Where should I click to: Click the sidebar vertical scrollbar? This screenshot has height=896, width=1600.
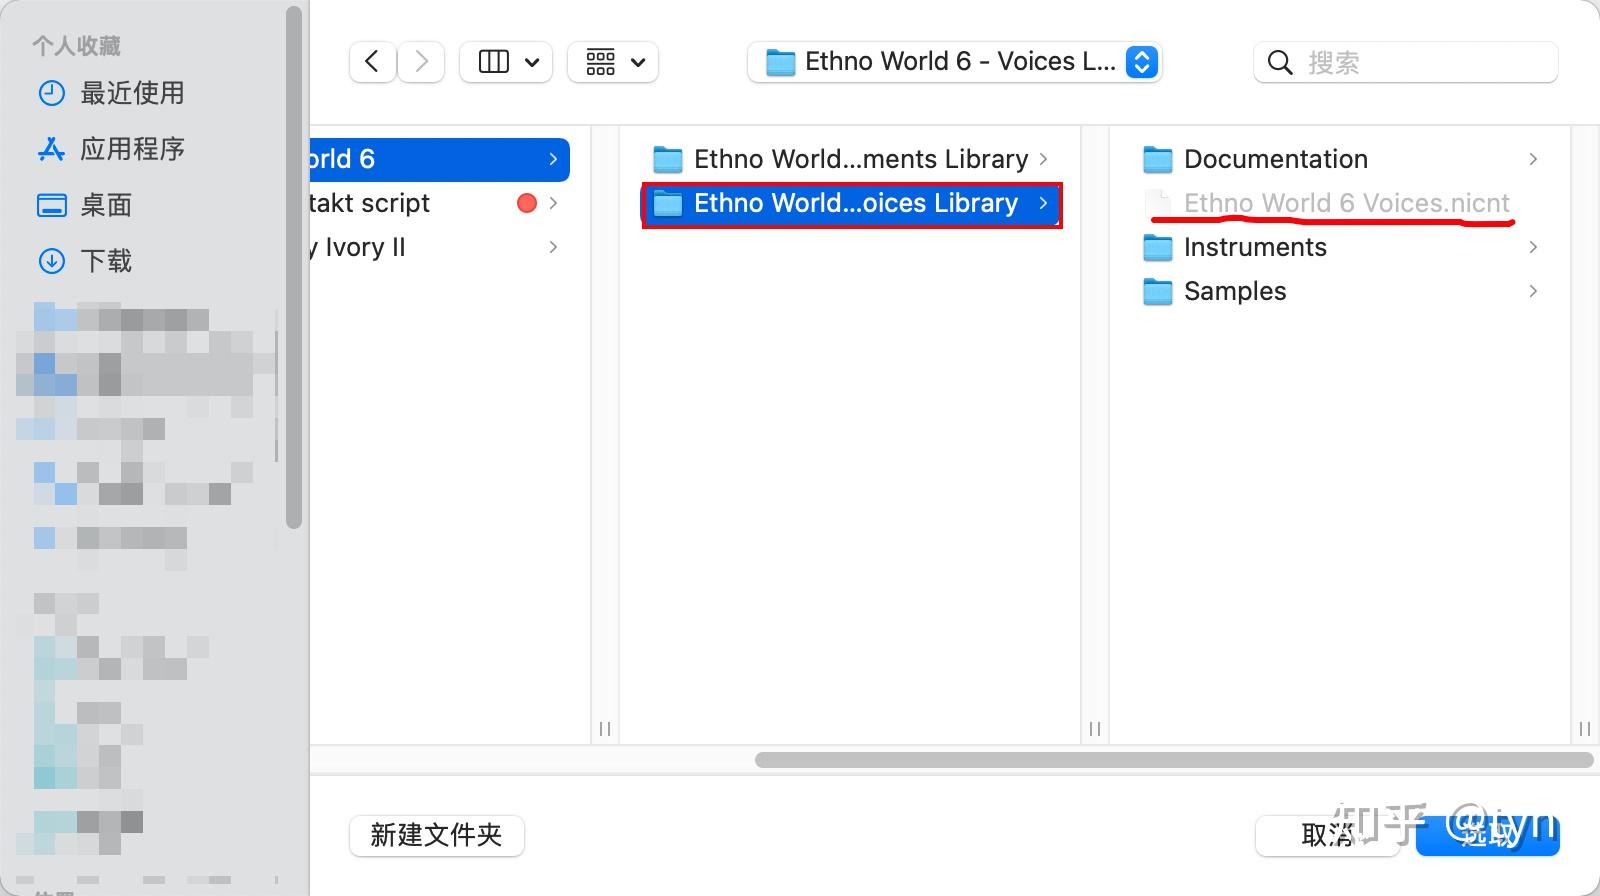click(293, 268)
